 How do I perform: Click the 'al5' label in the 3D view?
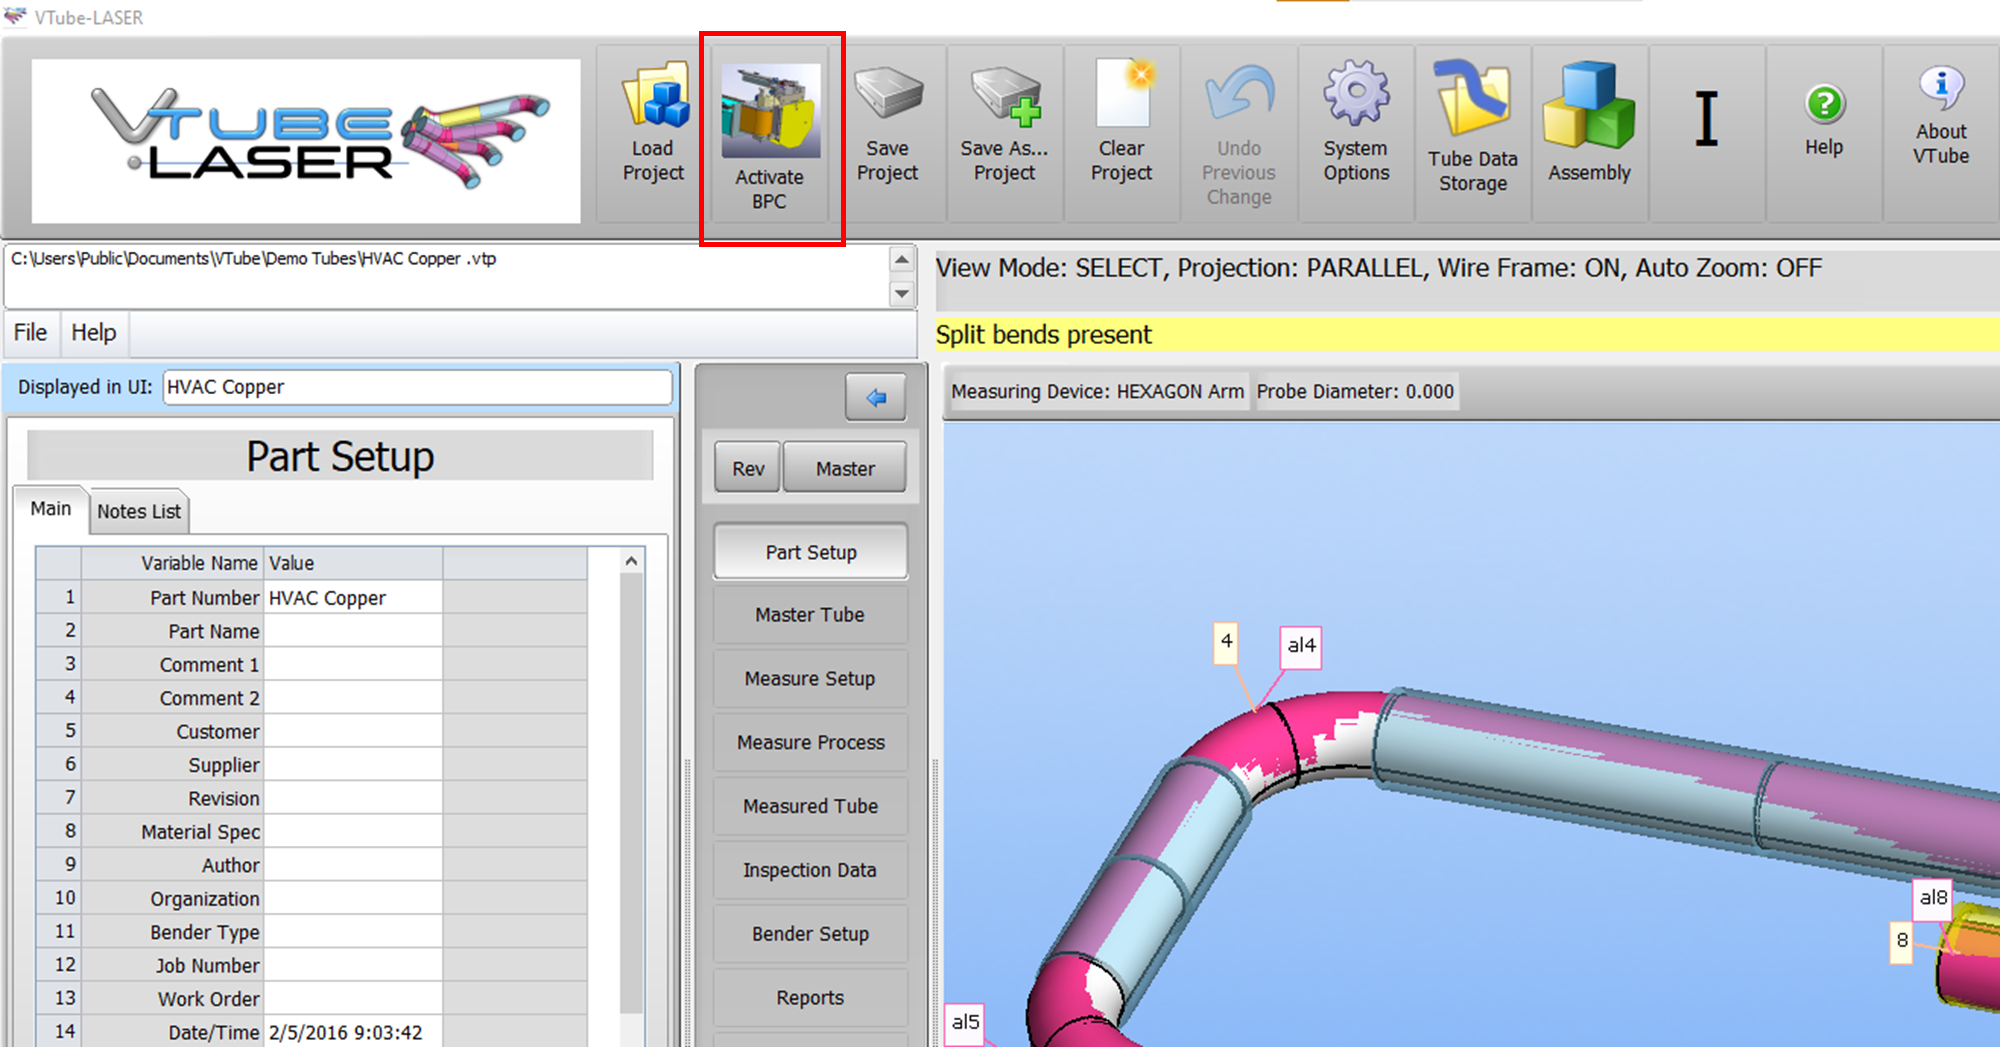point(965,1022)
